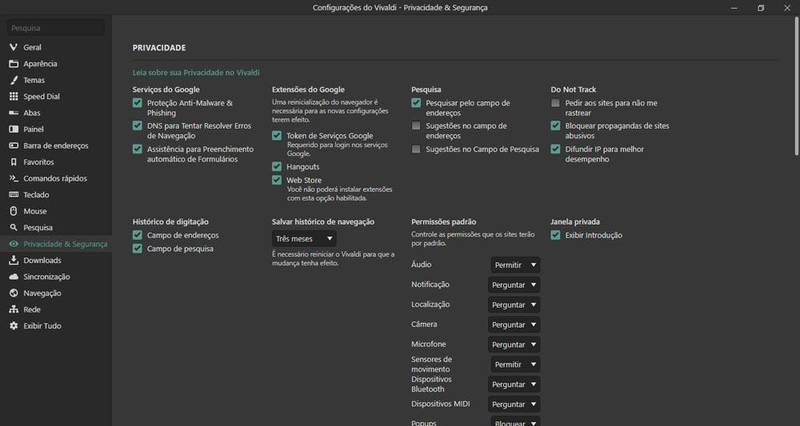Select Exibir Tudo in sidebar
Viewport: 800px width, 426px height.
[x=42, y=325]
